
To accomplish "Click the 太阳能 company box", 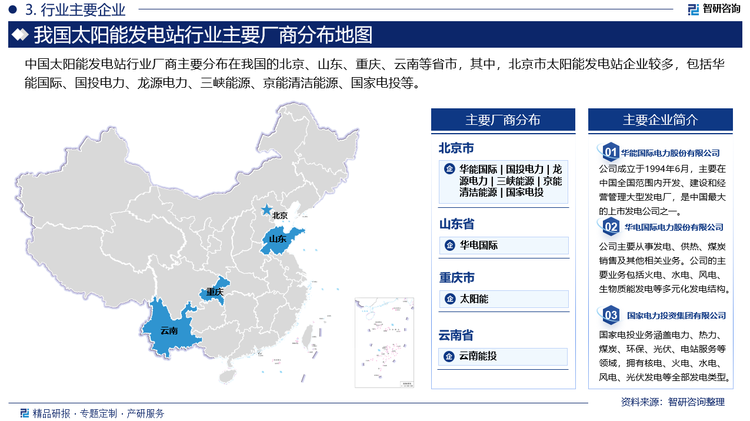I will point(504,299).
